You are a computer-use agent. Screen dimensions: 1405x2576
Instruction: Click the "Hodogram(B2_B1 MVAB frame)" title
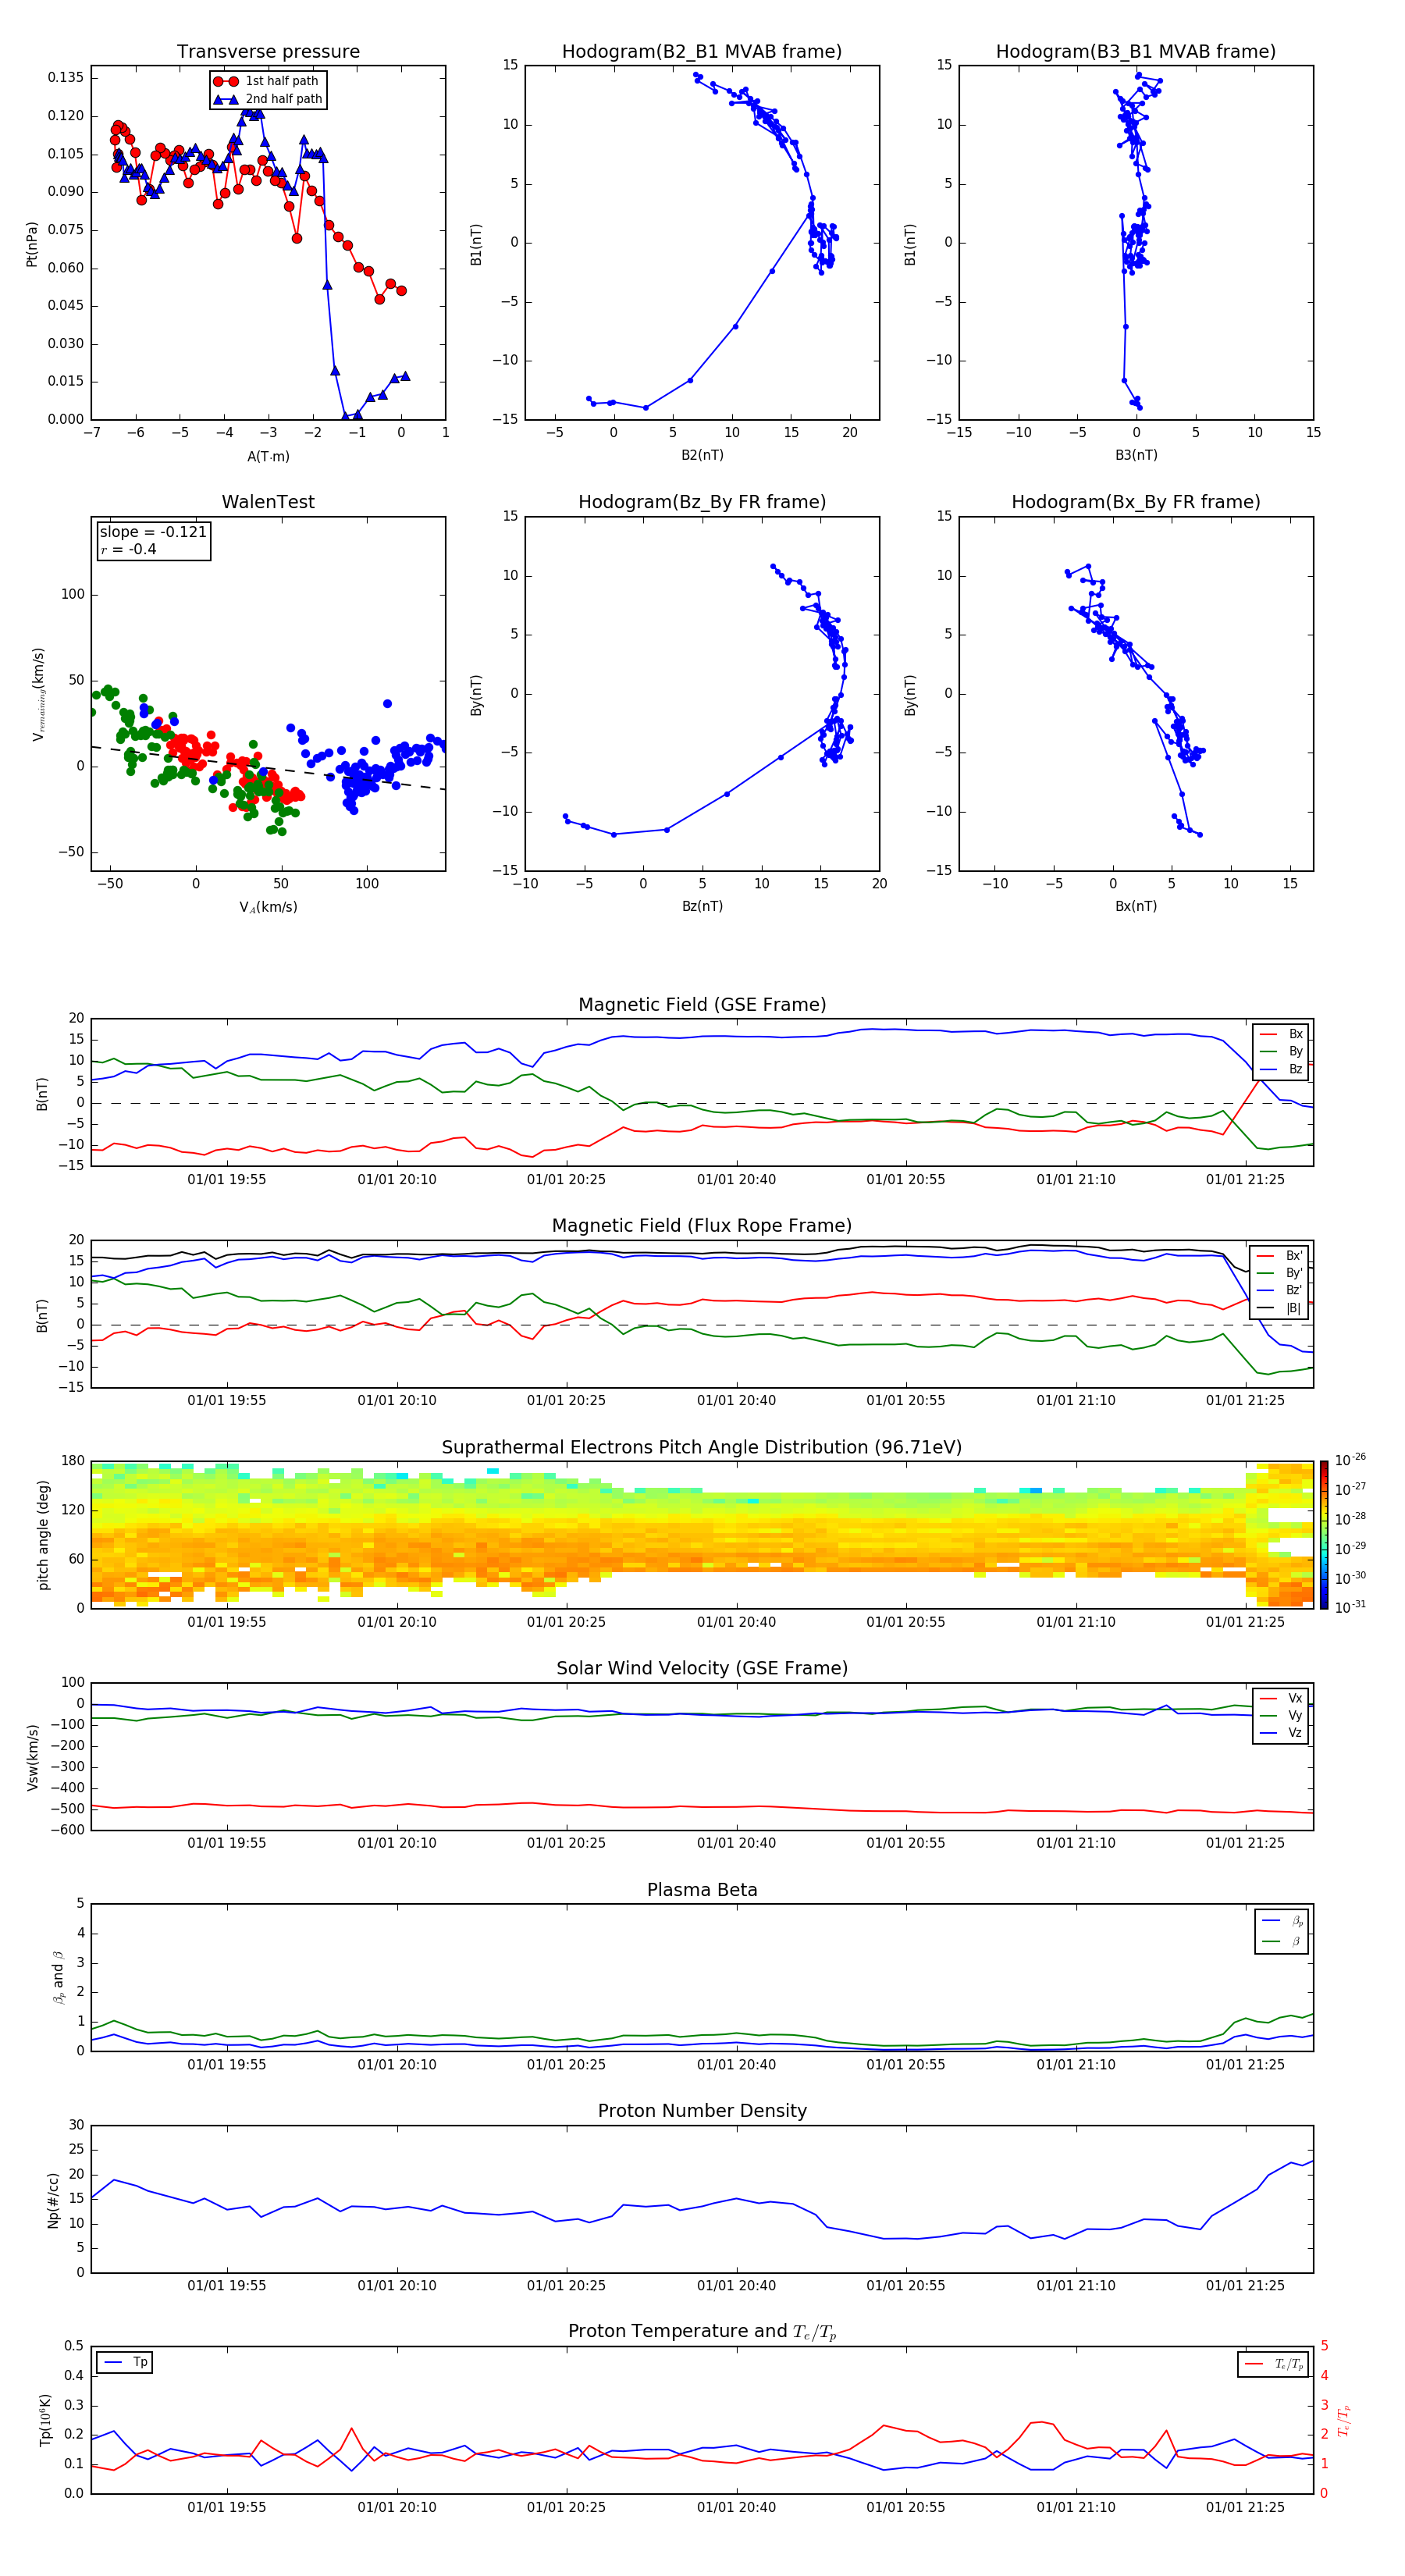tap(702, 52)
